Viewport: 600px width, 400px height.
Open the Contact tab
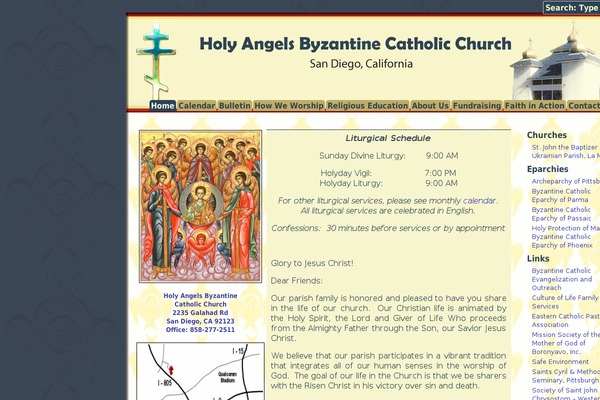[583, 106]
